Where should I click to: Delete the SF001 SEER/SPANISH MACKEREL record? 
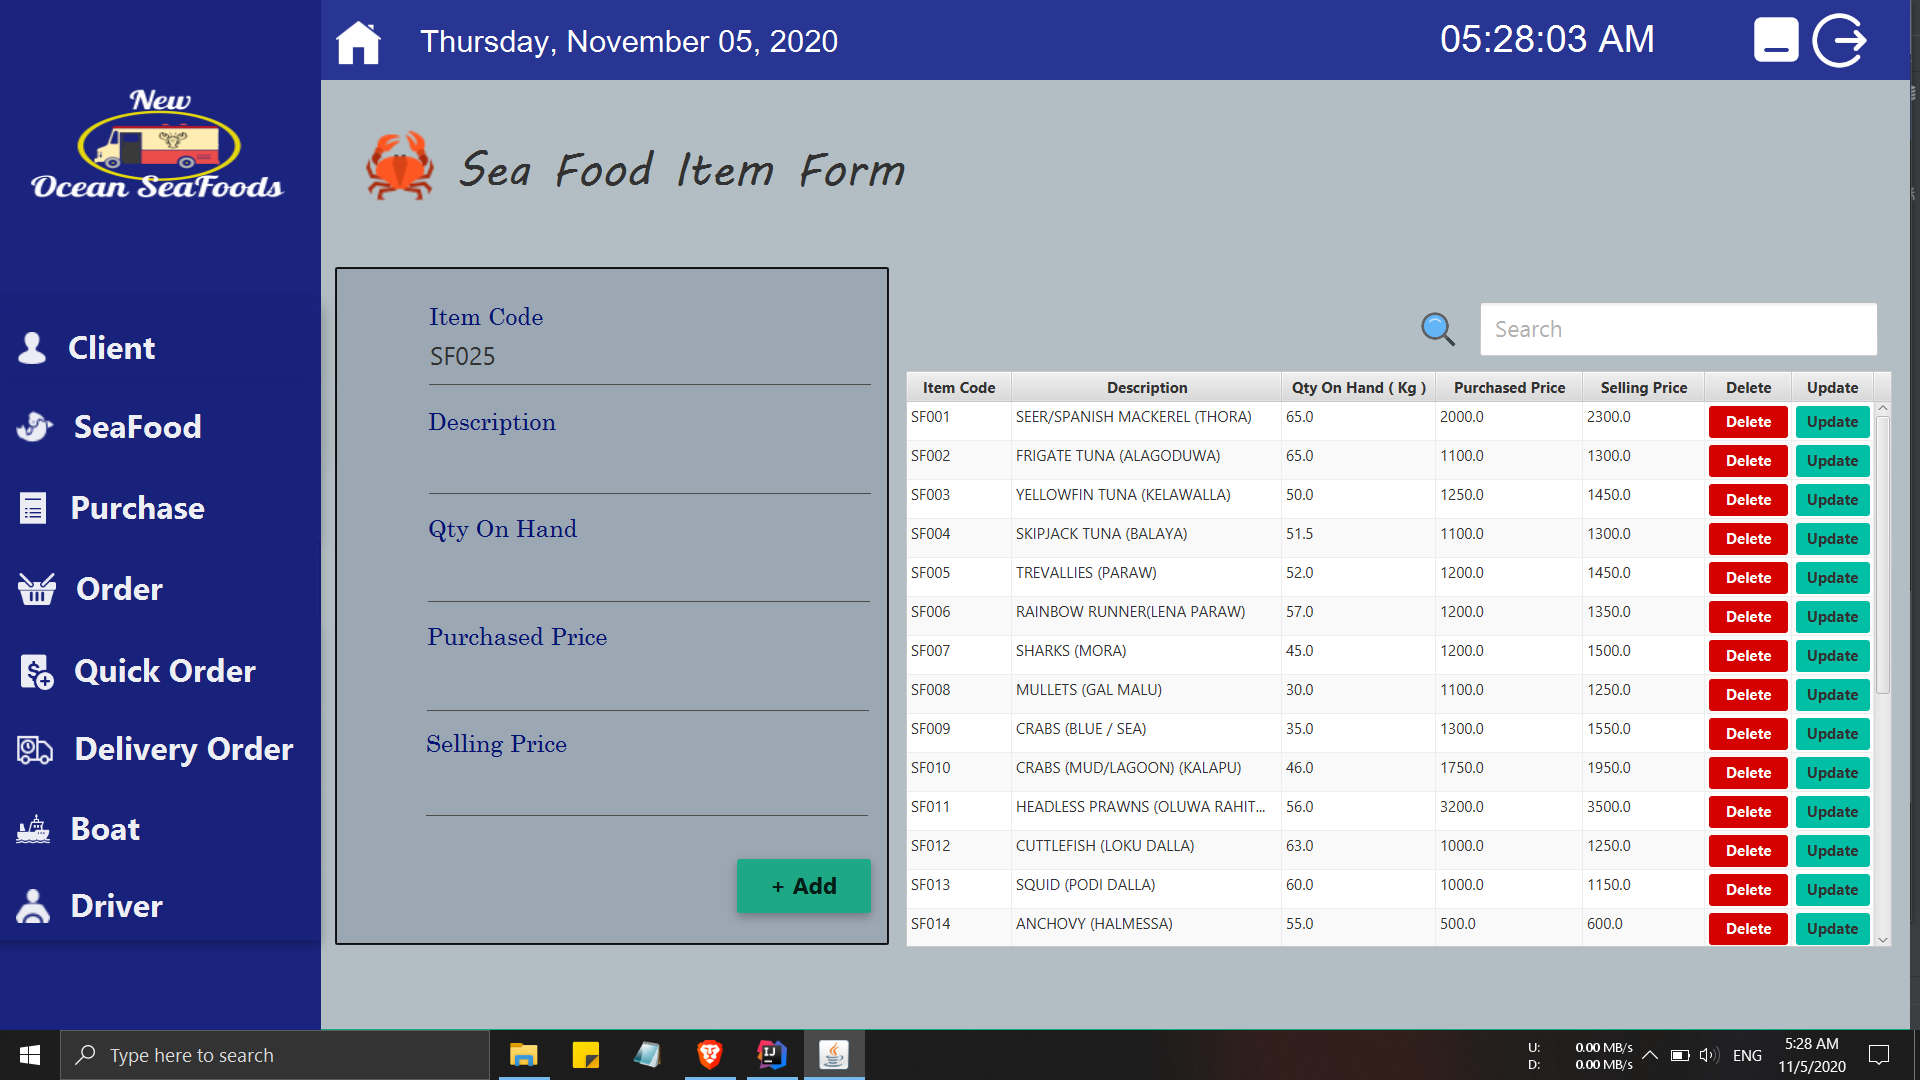pyautogui.click(x=1747, y=421)
